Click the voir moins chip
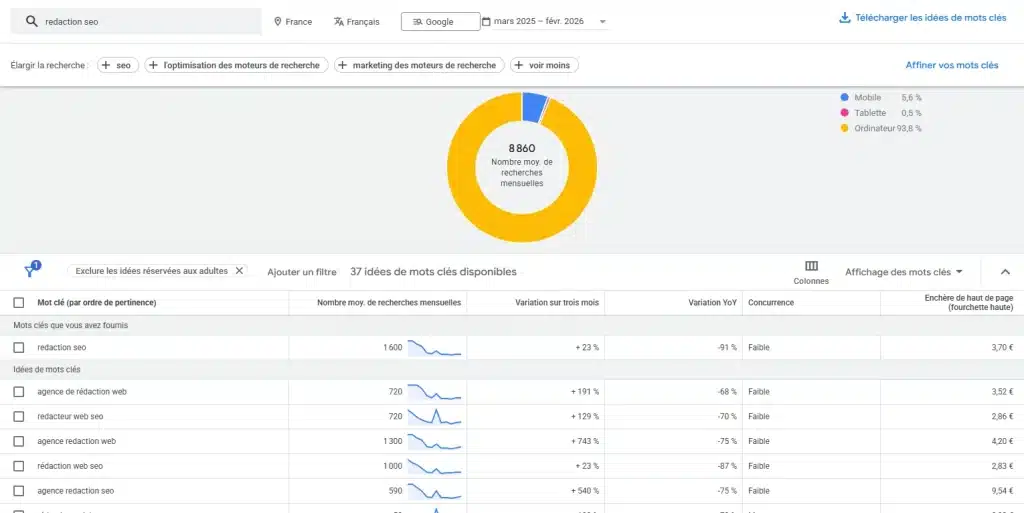The height and width of the screenshot is (513, 1024). pos(544,65)
